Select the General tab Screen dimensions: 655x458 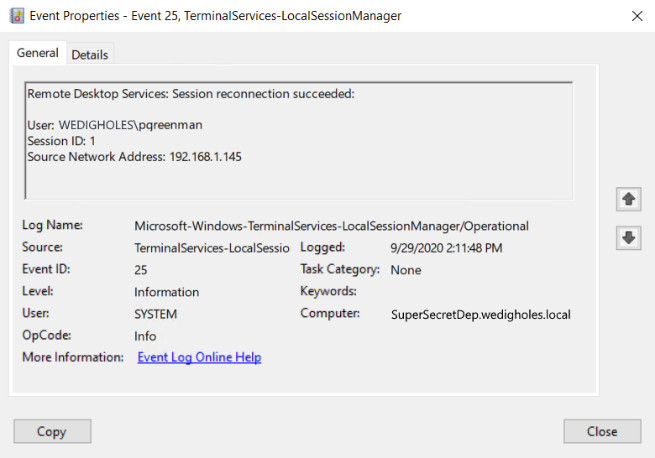(38, 53)
